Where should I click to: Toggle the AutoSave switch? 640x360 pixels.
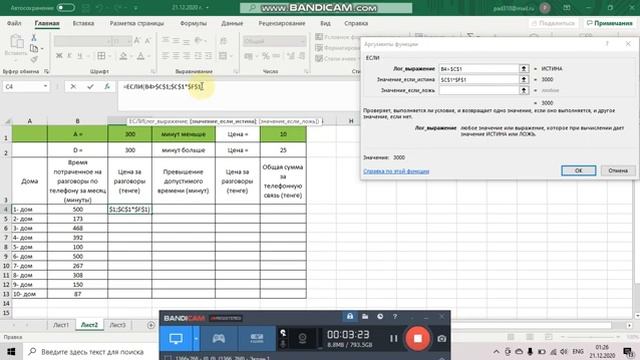(x=65, y=8)
